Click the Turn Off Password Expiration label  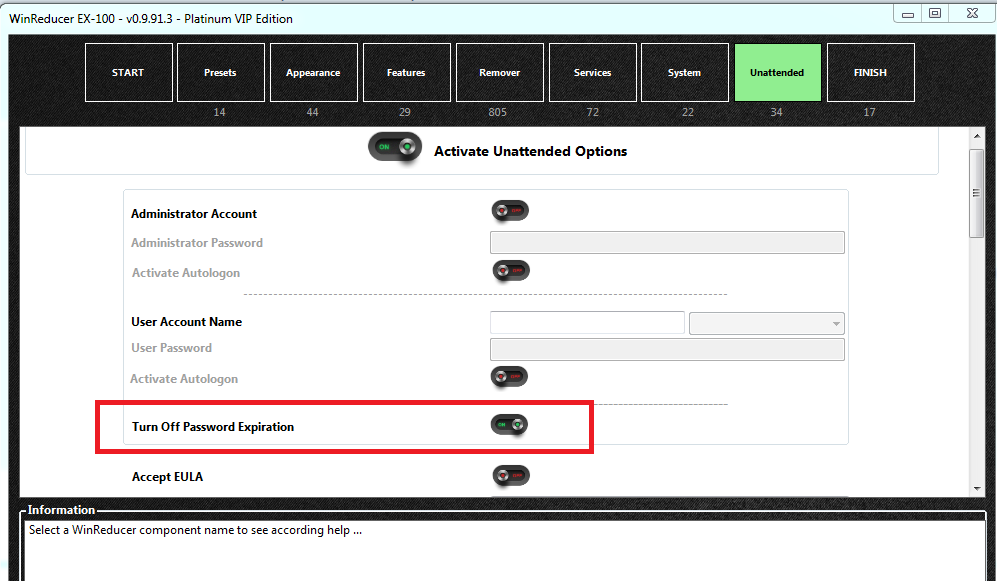pos(213,427)
